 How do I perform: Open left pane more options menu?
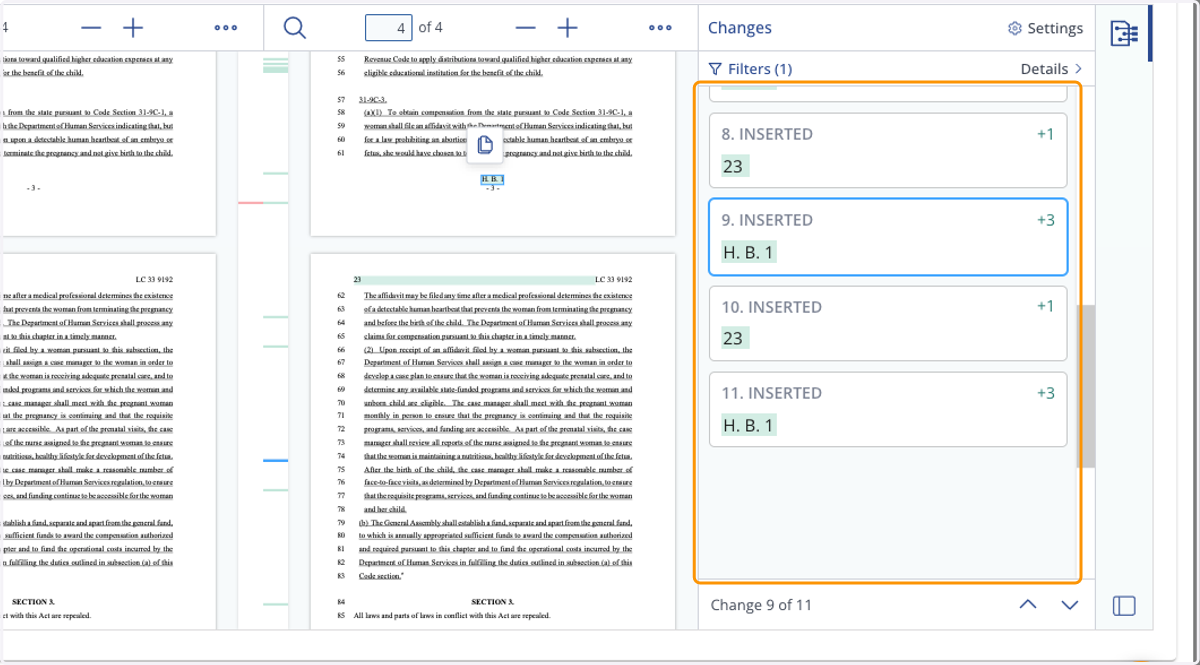pyautogui.click(x=226, y=28)
